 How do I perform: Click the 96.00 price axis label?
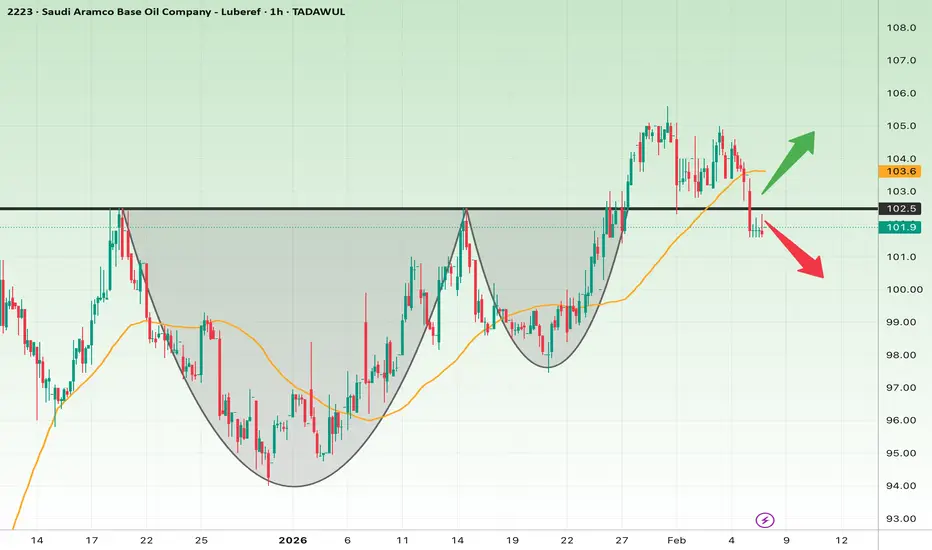(901, 420)
